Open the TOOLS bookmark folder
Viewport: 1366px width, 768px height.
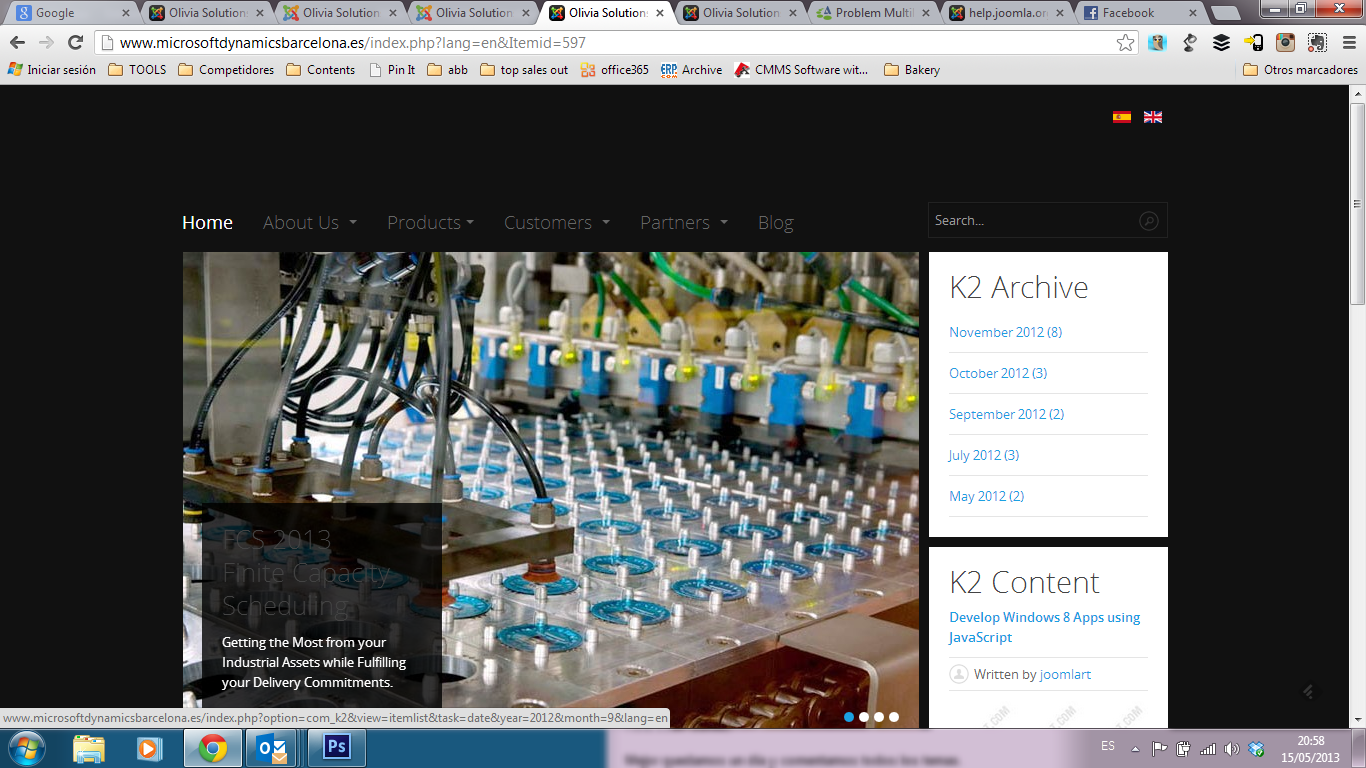(137, 70)
